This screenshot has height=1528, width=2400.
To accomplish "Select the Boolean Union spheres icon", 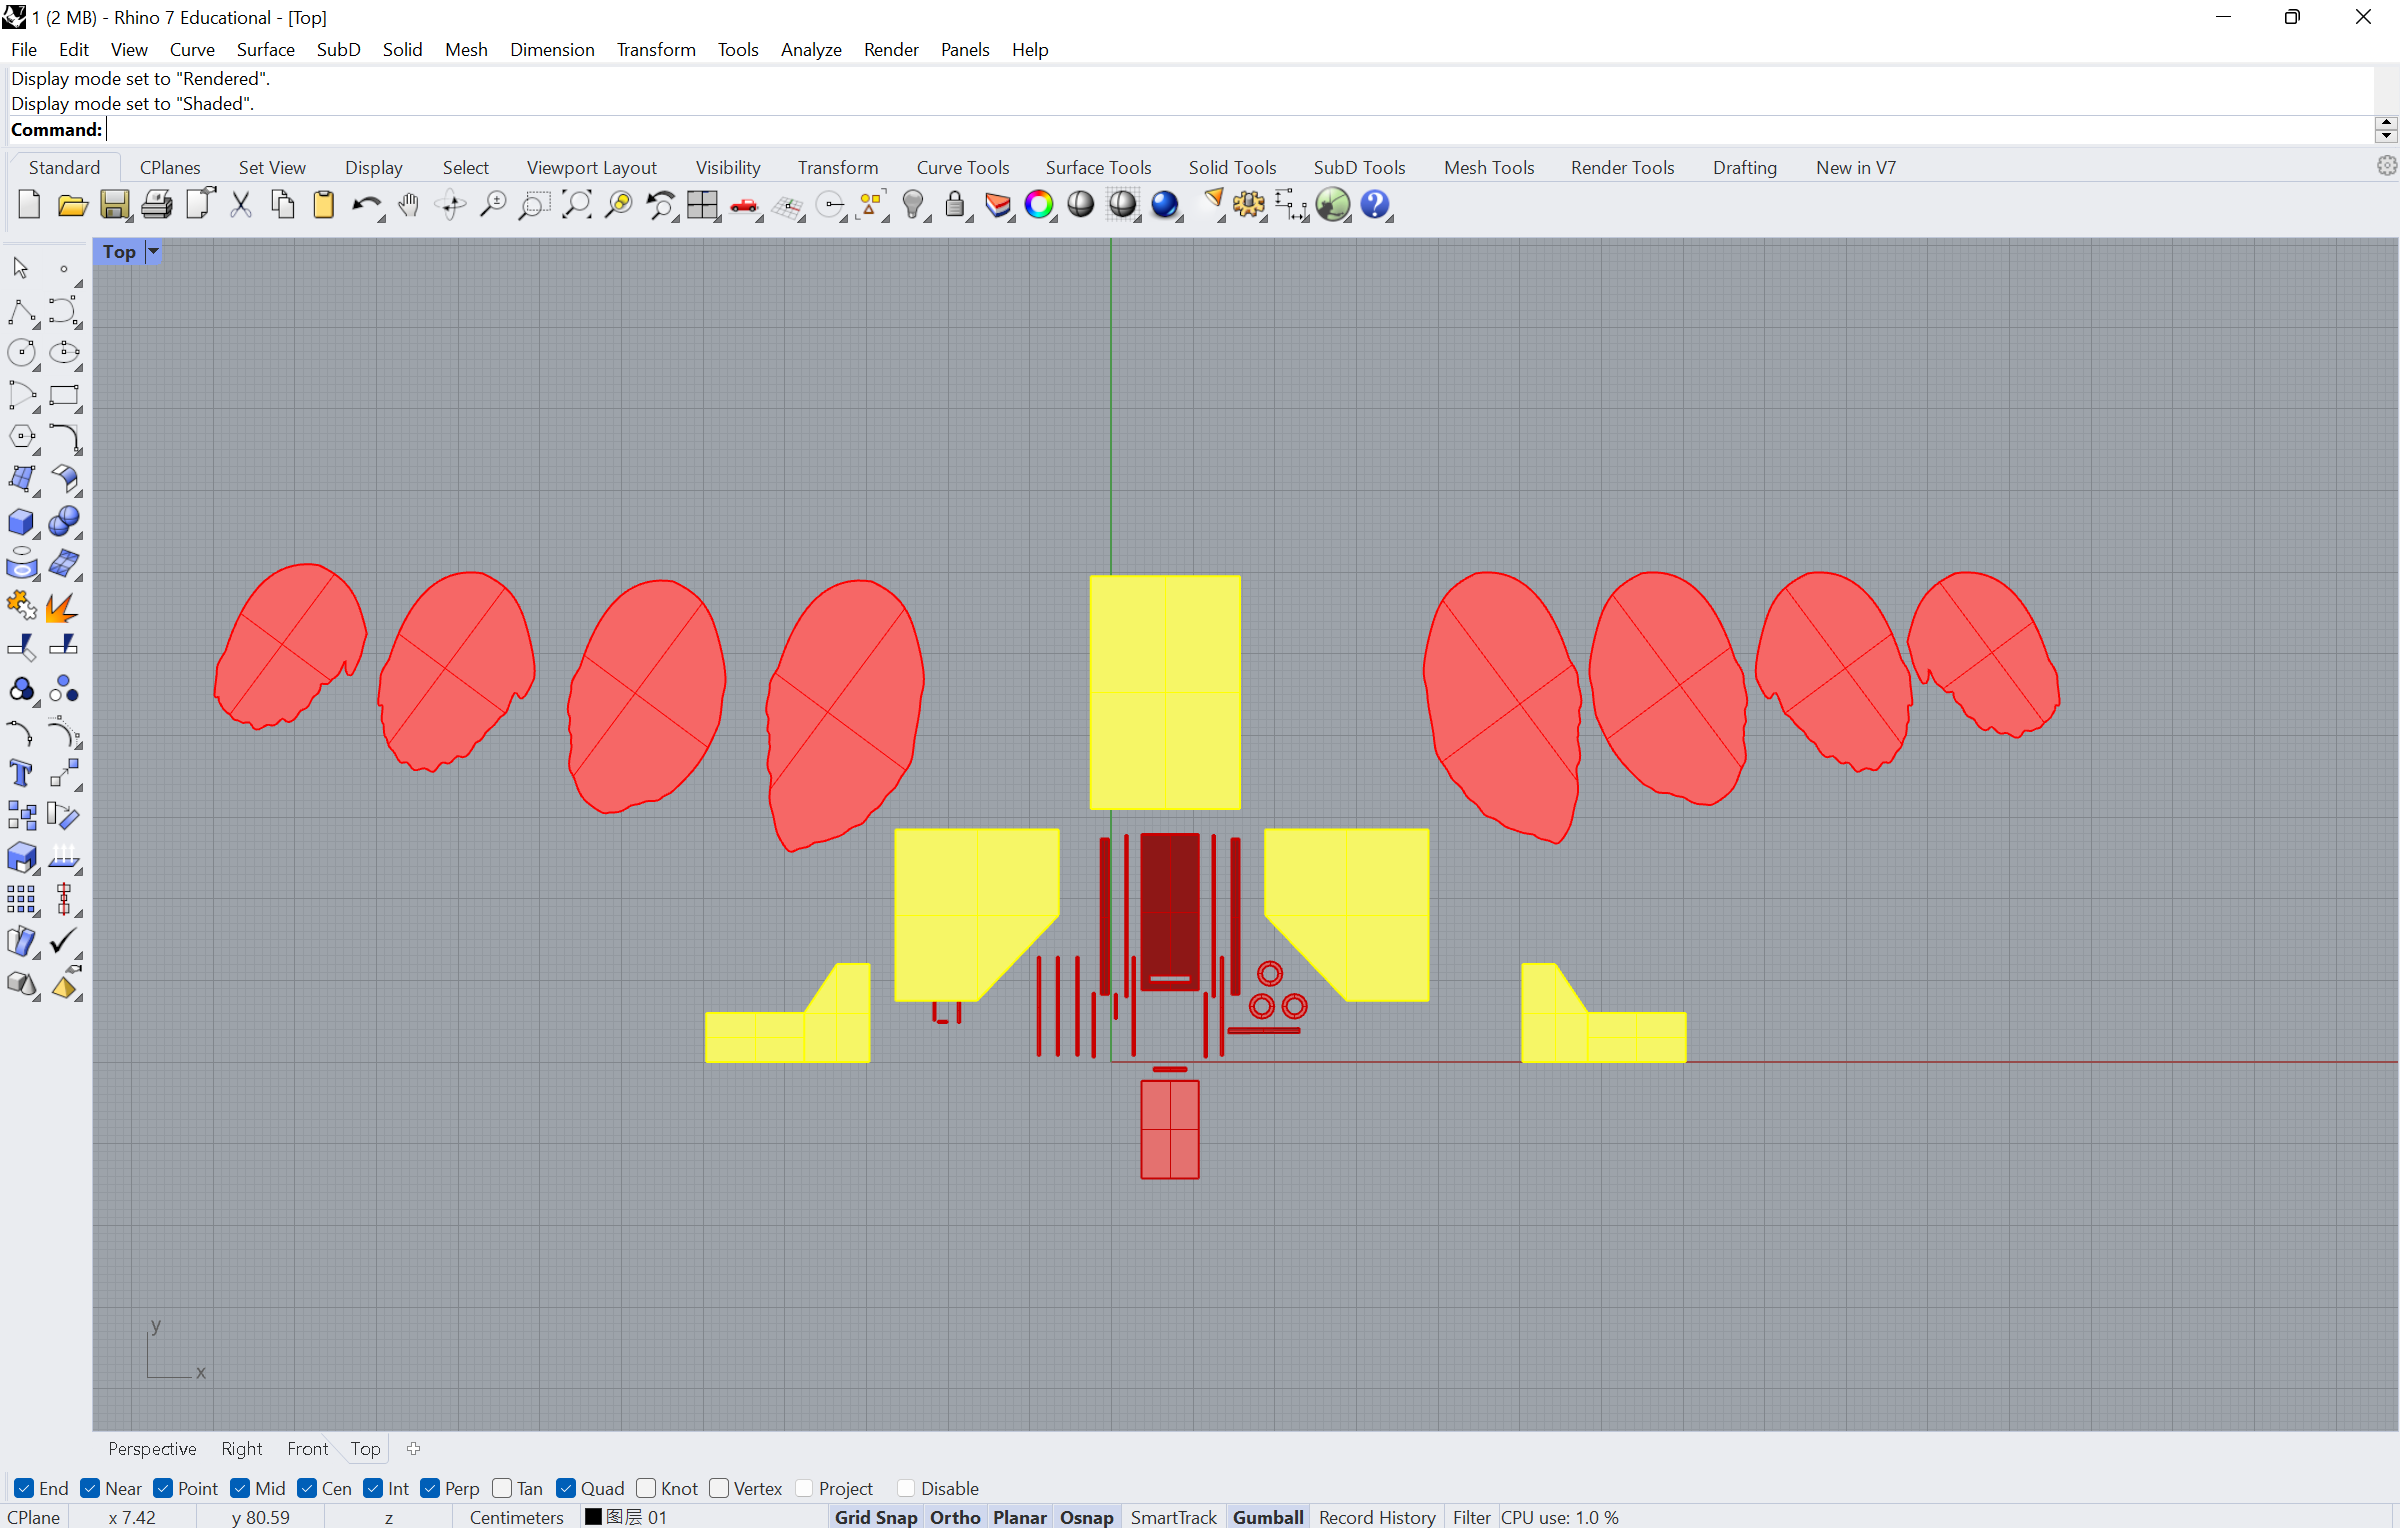I will (64, 521).
